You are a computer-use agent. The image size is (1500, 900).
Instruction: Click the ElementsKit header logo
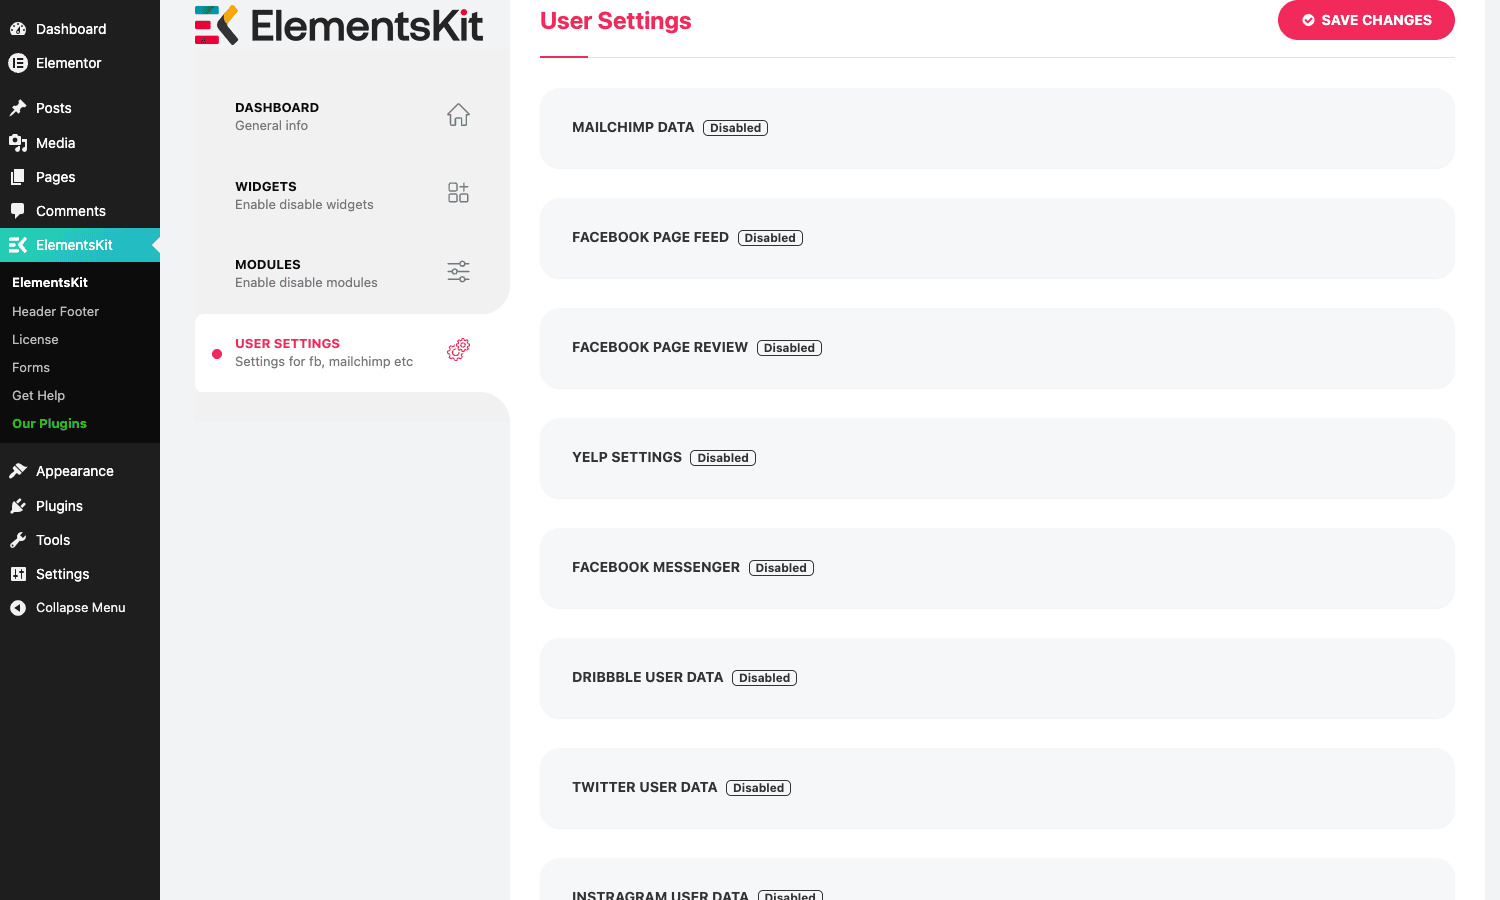click(x=339, y=25)
